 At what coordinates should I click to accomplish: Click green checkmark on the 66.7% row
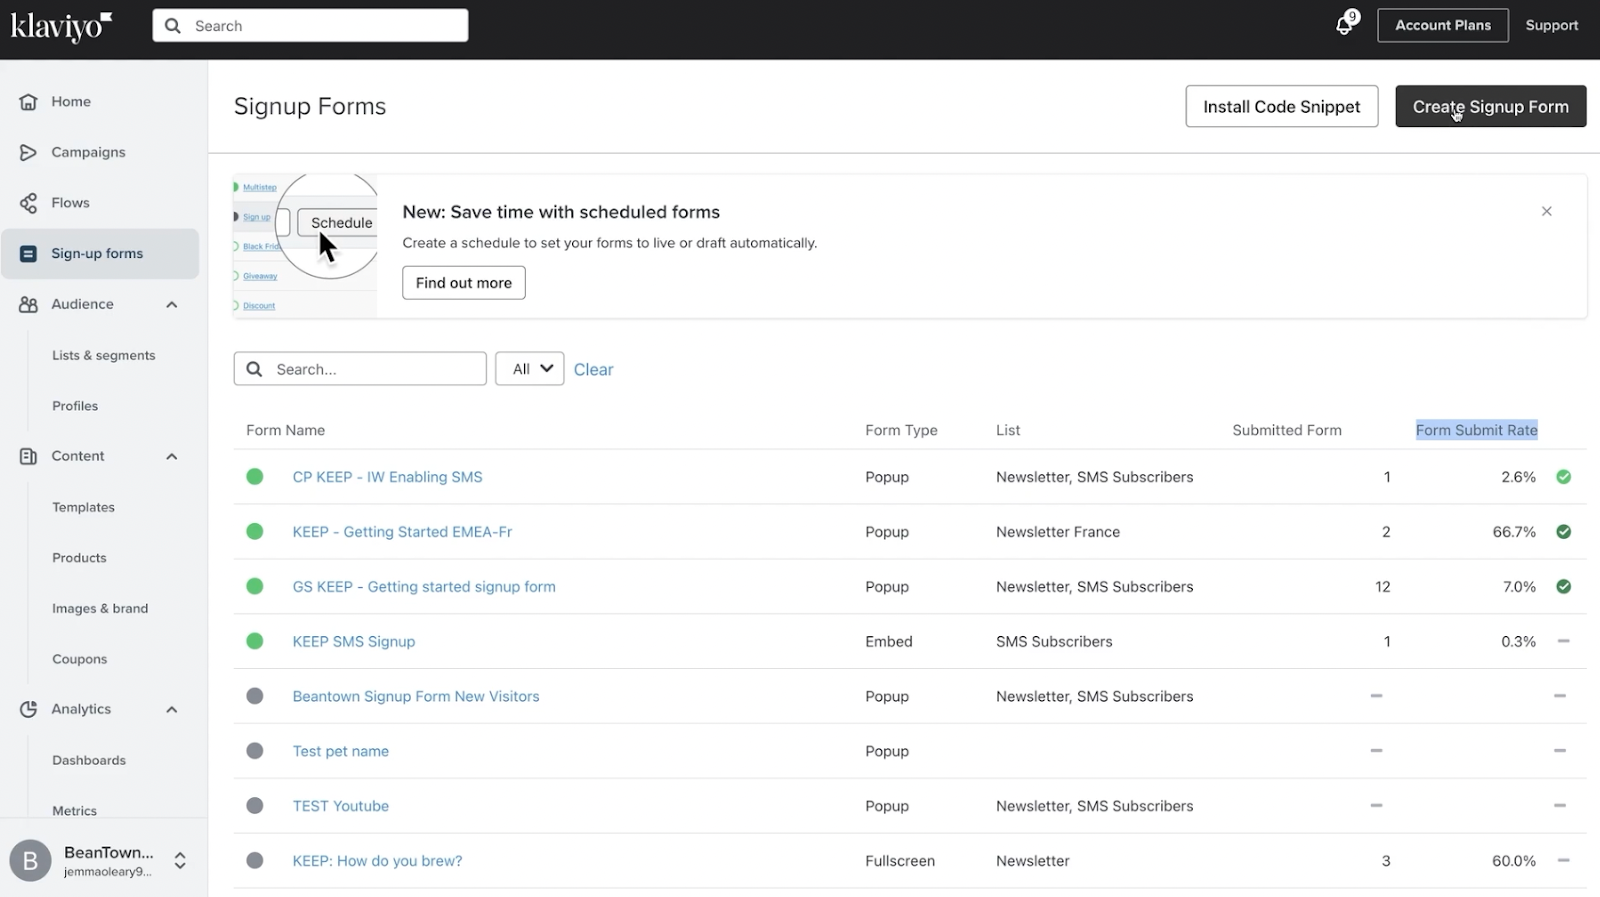[1564, 532]
